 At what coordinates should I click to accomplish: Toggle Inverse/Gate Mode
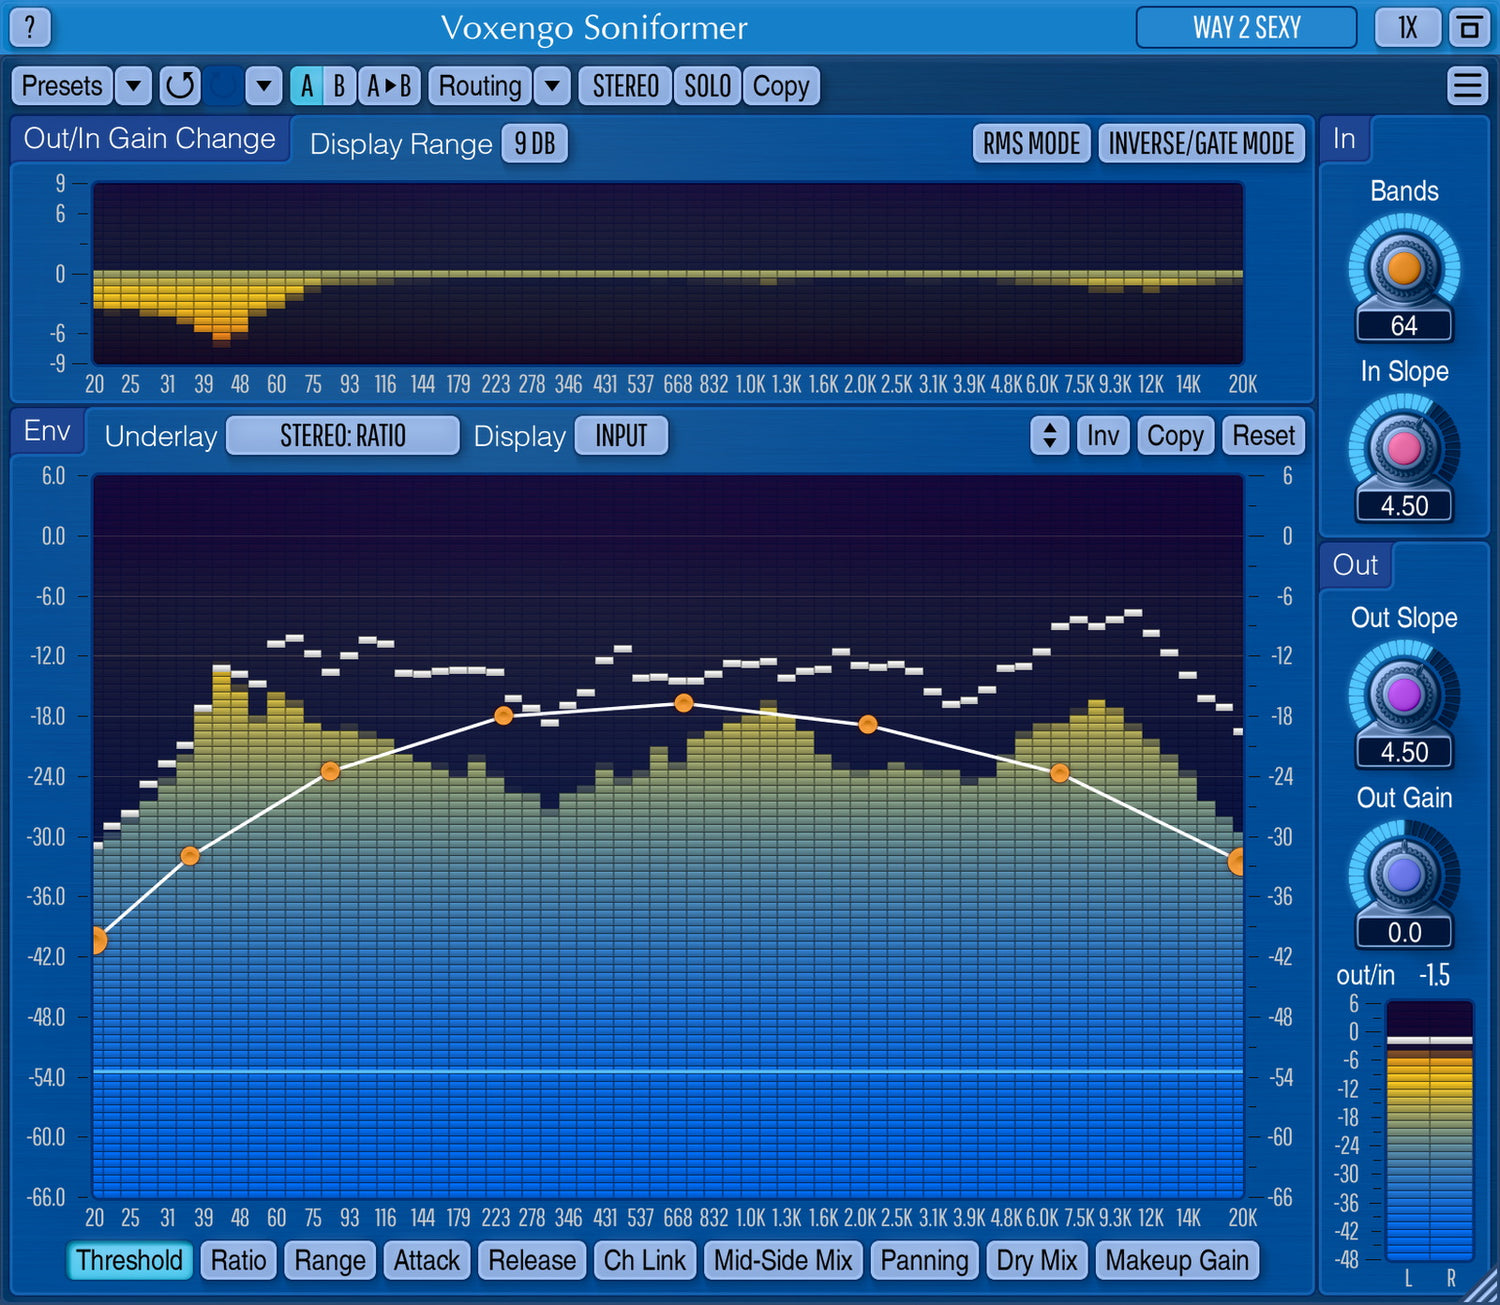click(x=1201, y=144)
